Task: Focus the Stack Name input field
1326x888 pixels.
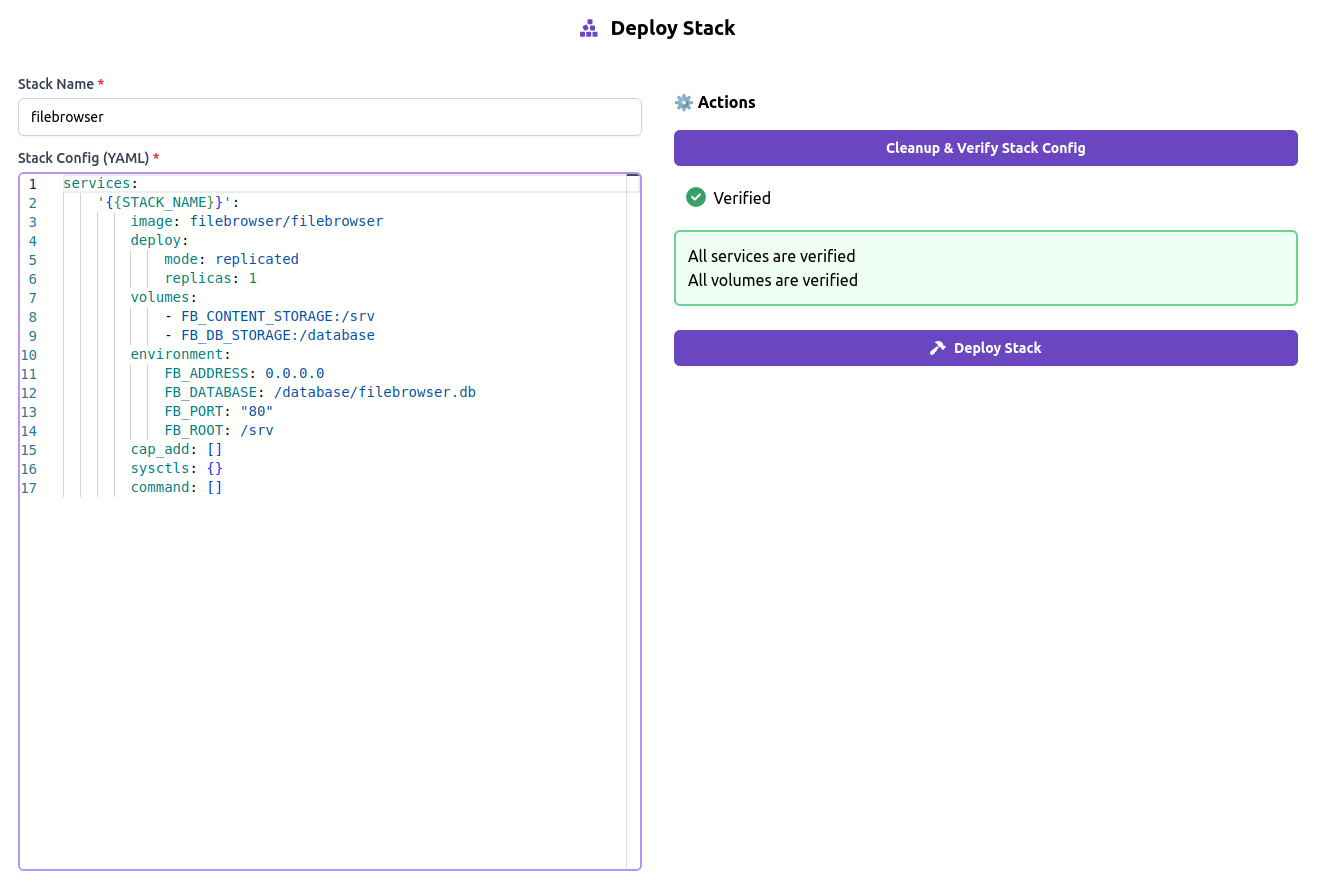Action: tap(330, 117)
